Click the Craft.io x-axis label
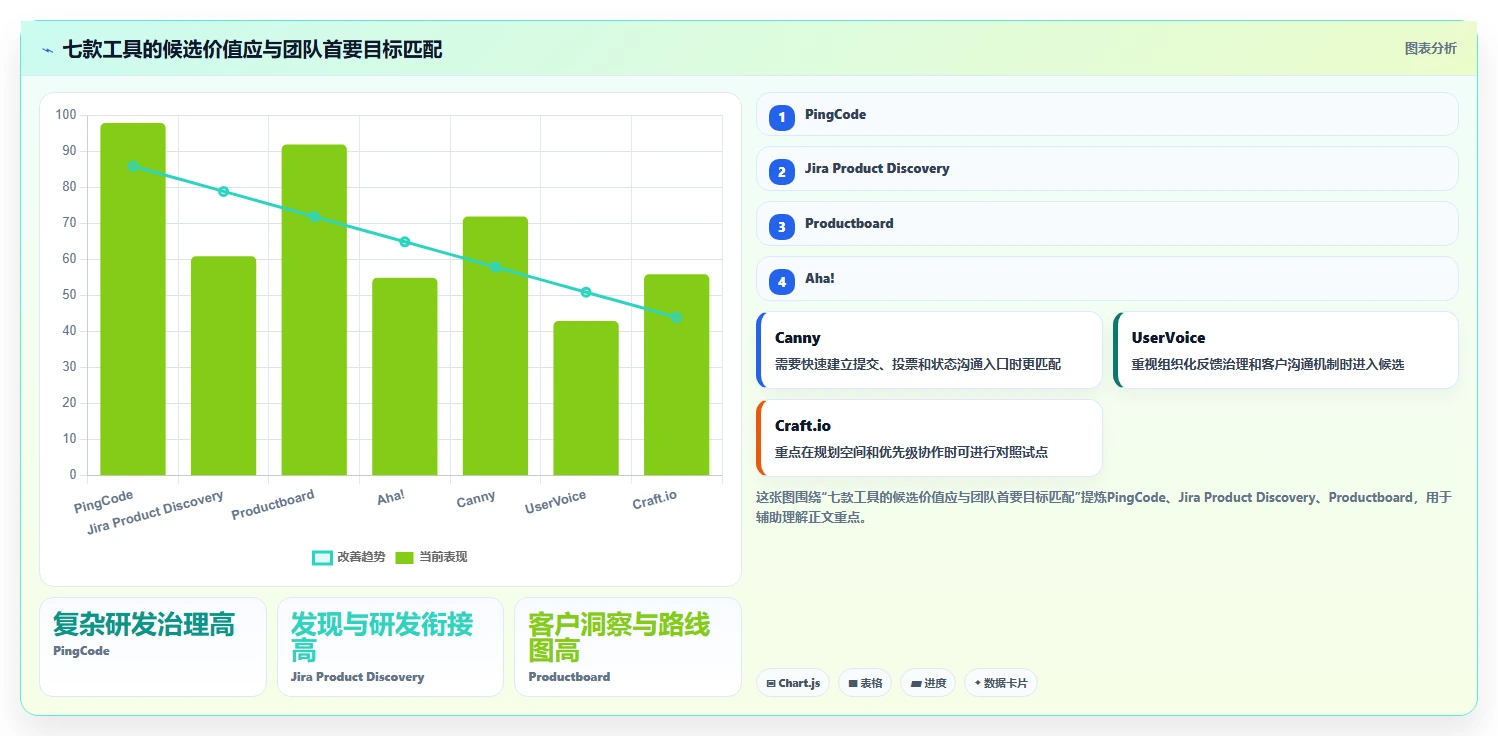The image size is (1498, 736). (x=654, y=500)
